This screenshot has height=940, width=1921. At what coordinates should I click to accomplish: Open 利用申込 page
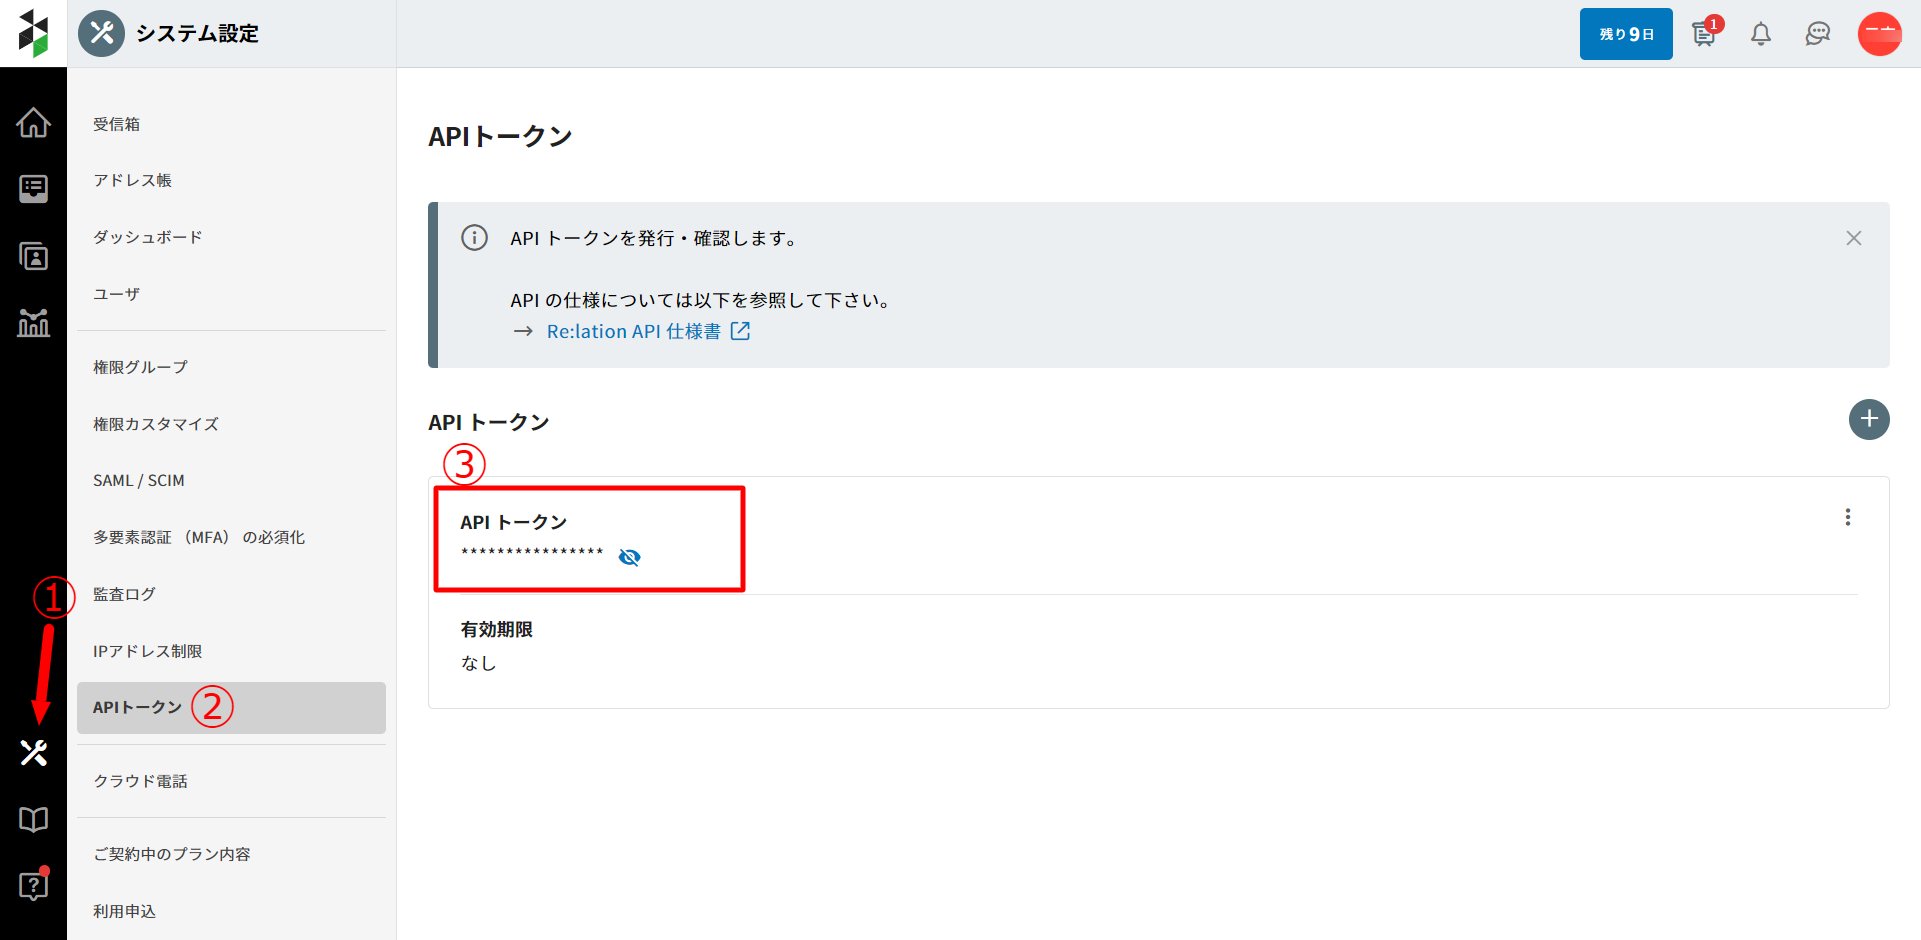click(231, 911)
